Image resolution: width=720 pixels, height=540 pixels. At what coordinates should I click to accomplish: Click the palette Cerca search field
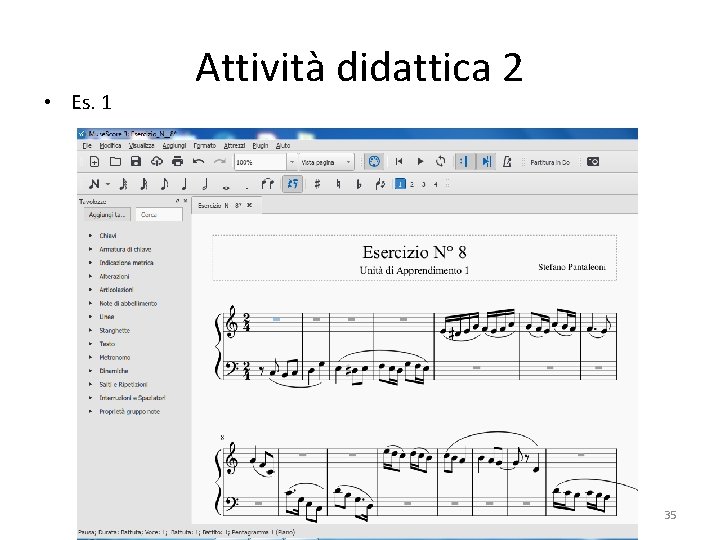click(x=158, y=215)
